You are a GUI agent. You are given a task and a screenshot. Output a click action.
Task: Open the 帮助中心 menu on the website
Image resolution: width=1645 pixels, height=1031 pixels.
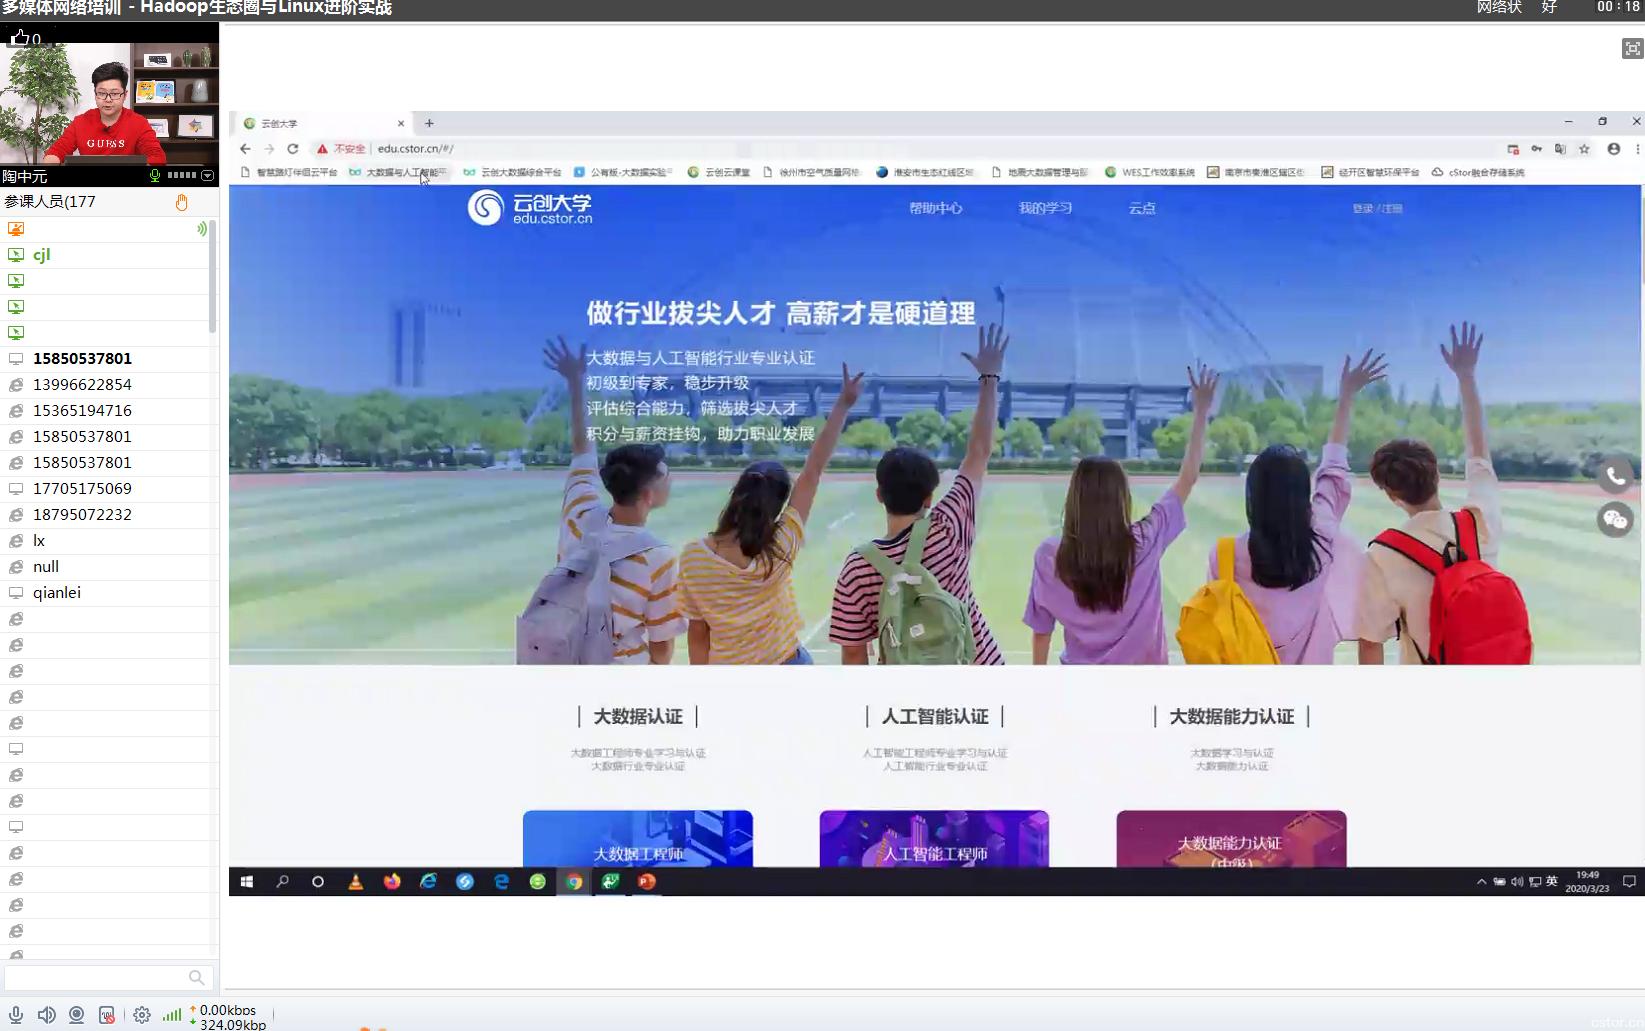click(938, 208)
